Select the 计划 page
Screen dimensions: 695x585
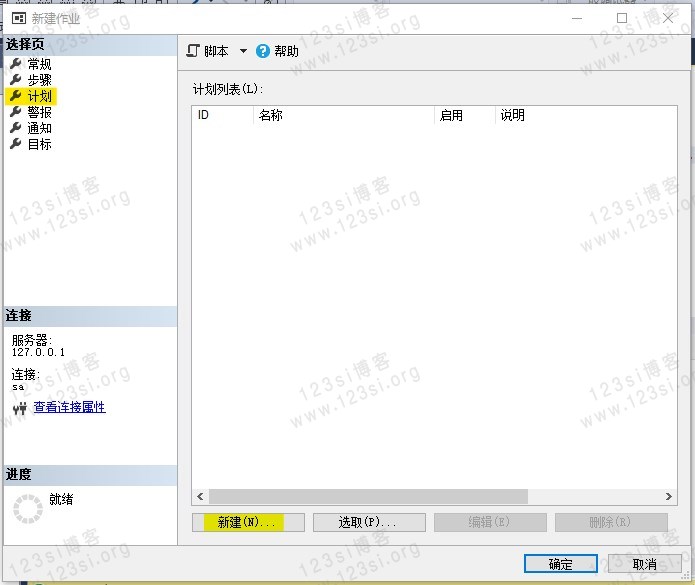click(x=39, y=96)
